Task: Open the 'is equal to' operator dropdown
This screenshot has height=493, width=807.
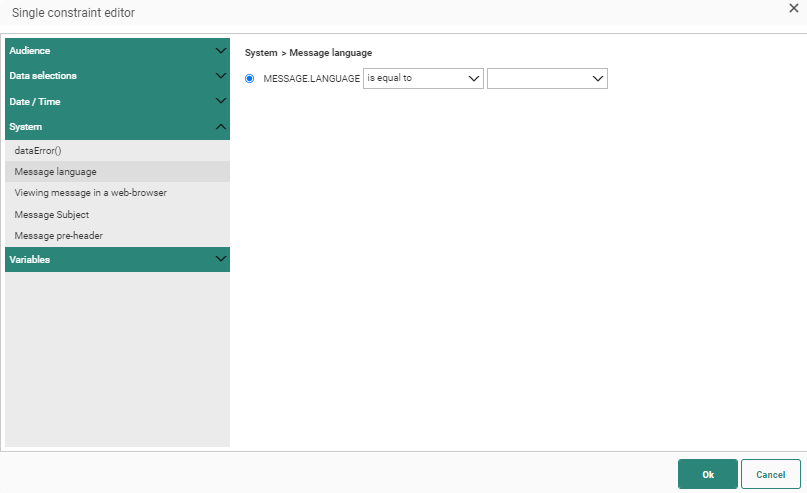Action: pos(423,78)
